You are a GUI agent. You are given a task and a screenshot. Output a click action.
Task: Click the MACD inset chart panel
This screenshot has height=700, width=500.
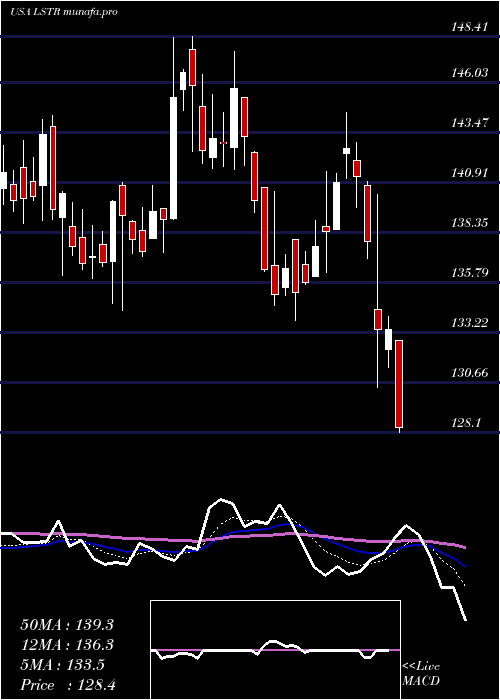(275, 650)
